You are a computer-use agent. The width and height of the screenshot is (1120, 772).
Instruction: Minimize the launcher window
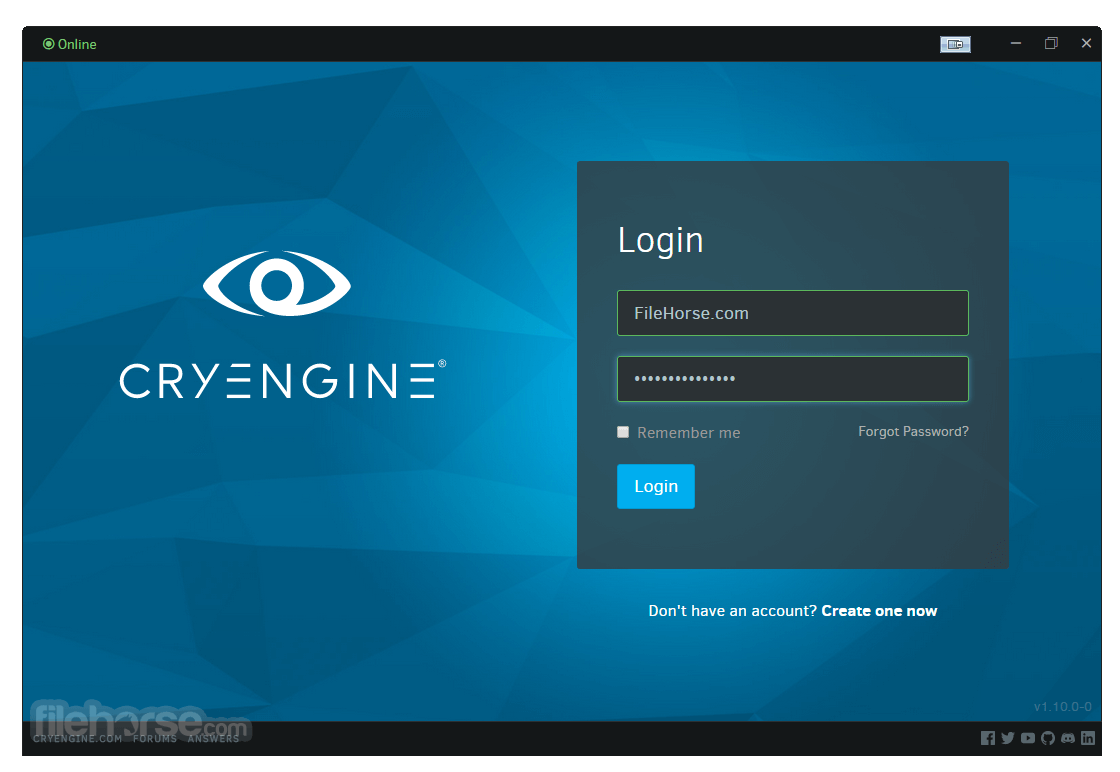(1015, 44)
